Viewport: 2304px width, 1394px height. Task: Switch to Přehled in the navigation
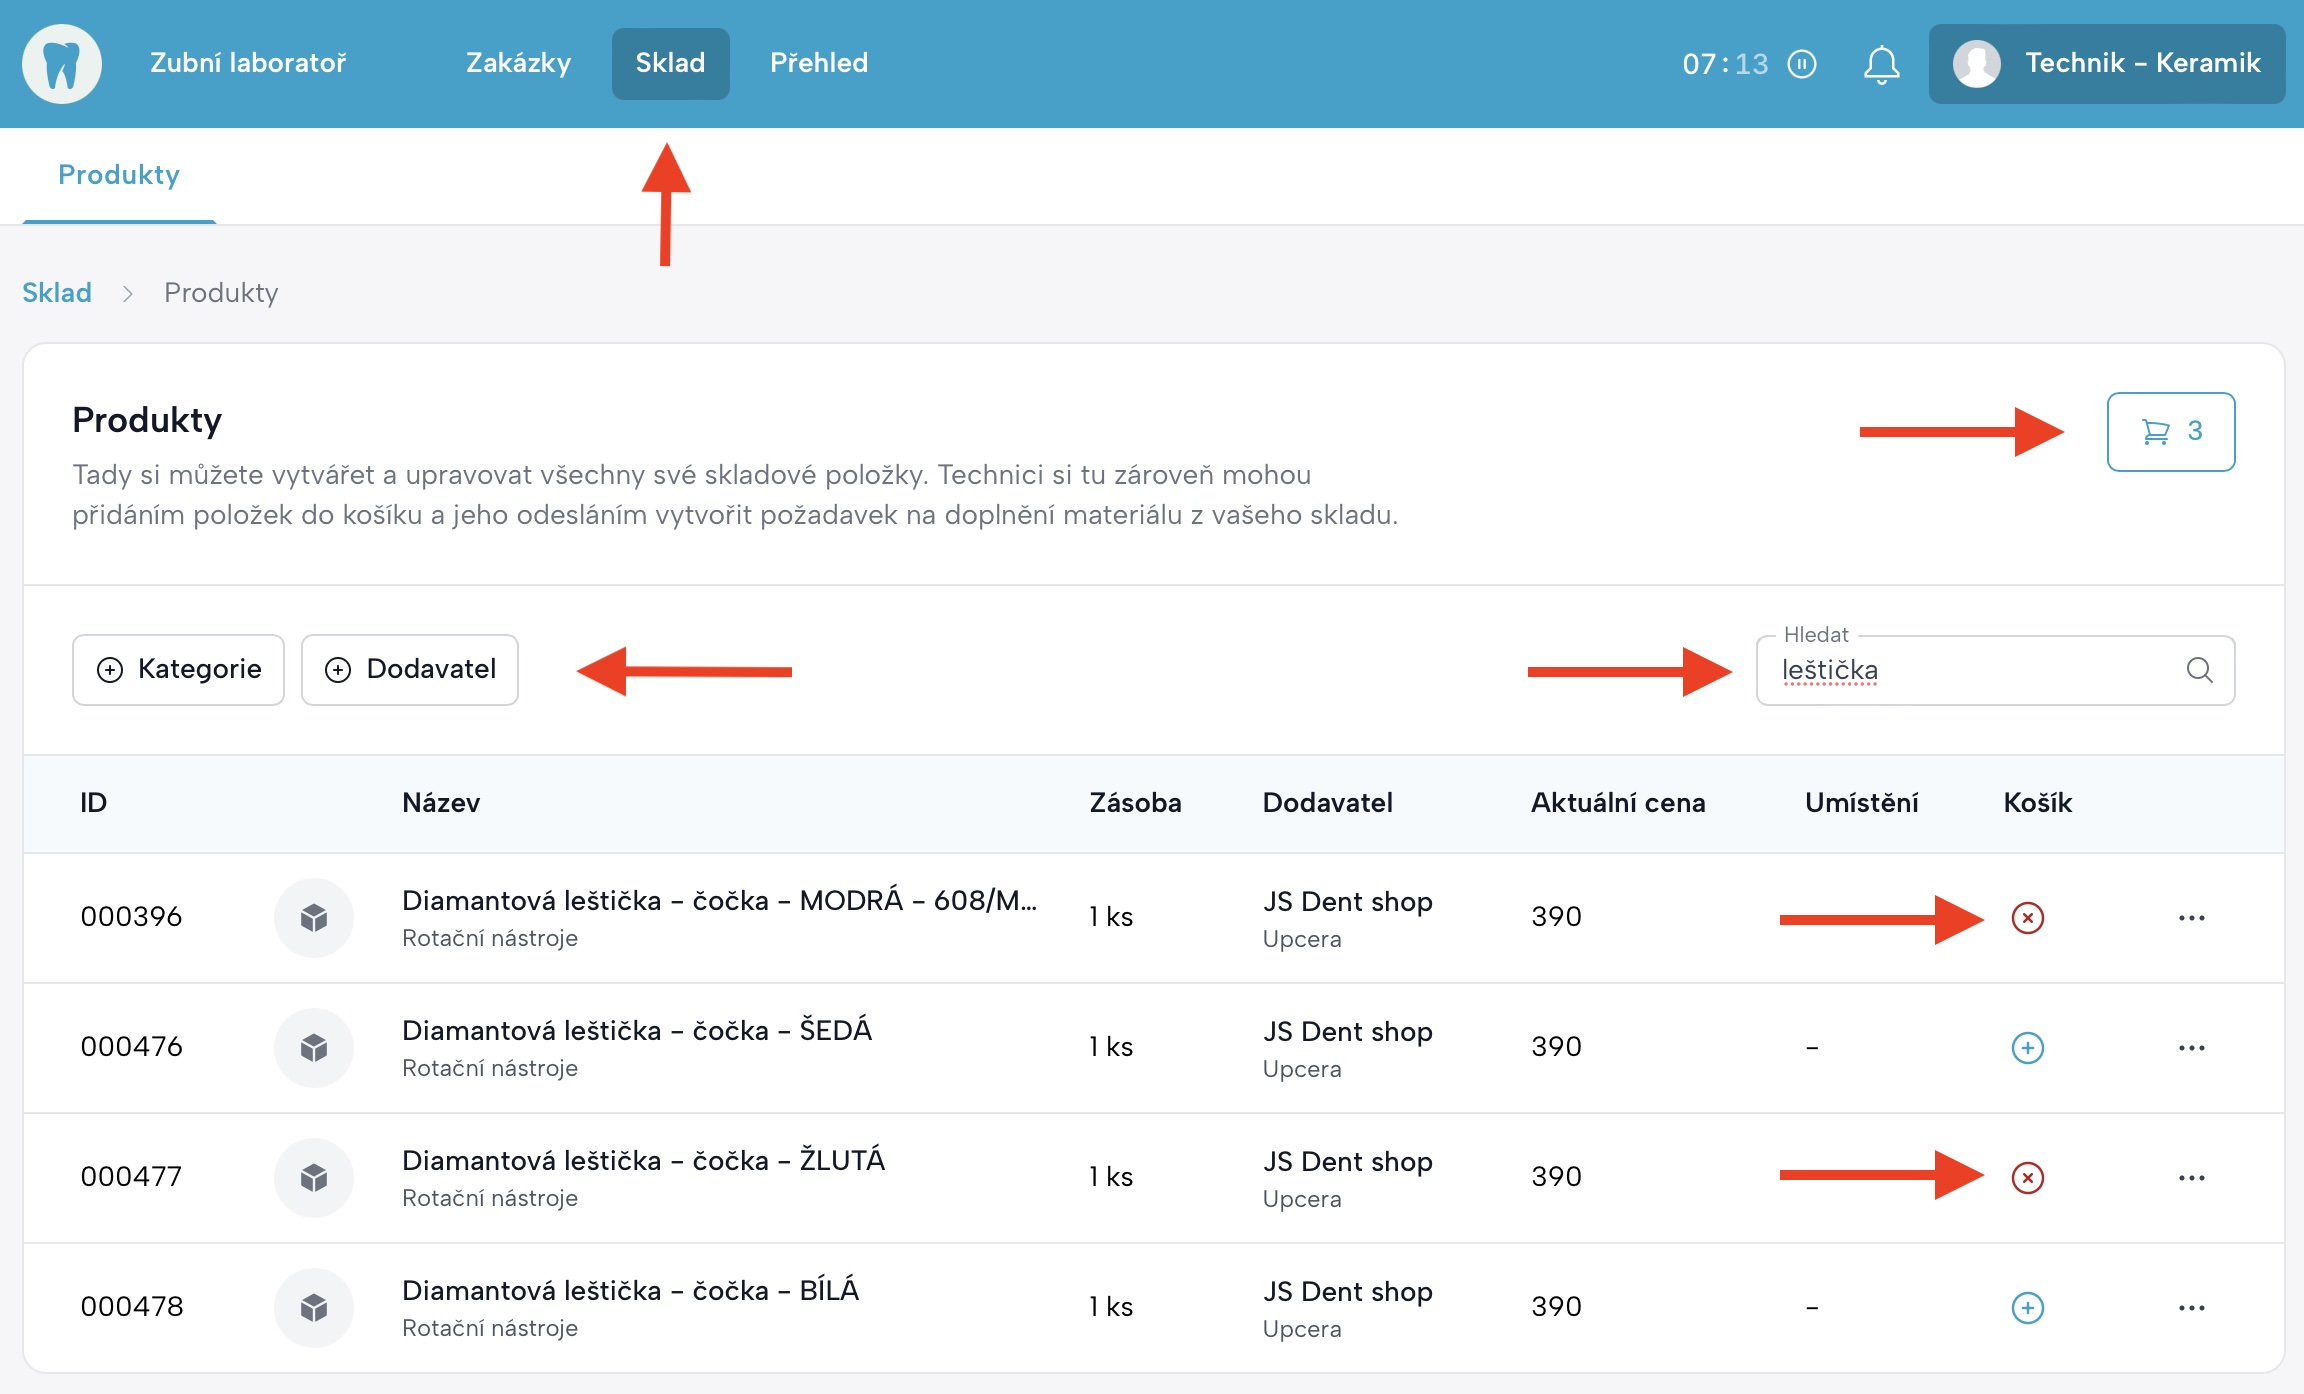point(818,63)
